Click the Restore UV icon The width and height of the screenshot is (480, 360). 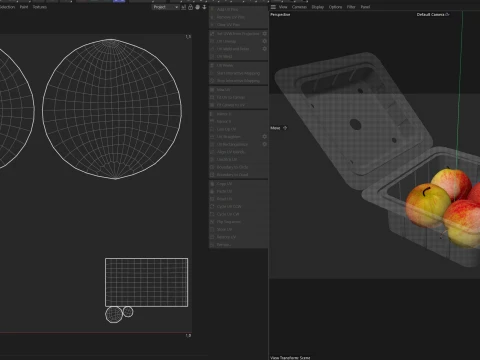[212, 237]
